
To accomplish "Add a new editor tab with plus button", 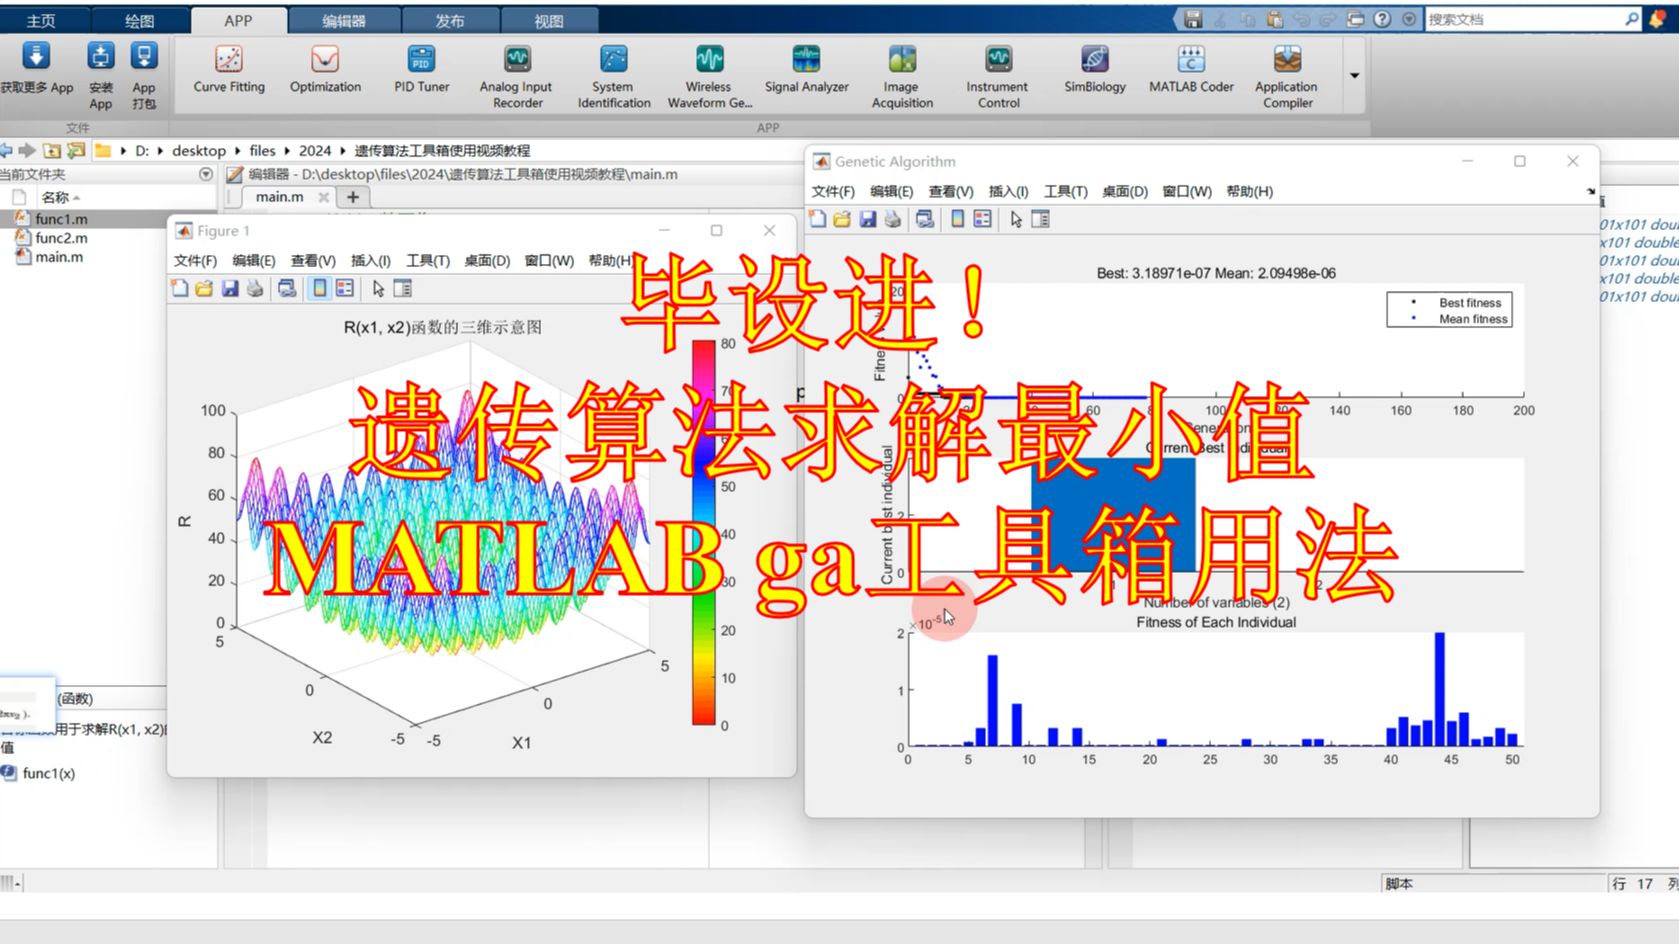I will click(x=352, y=197).
